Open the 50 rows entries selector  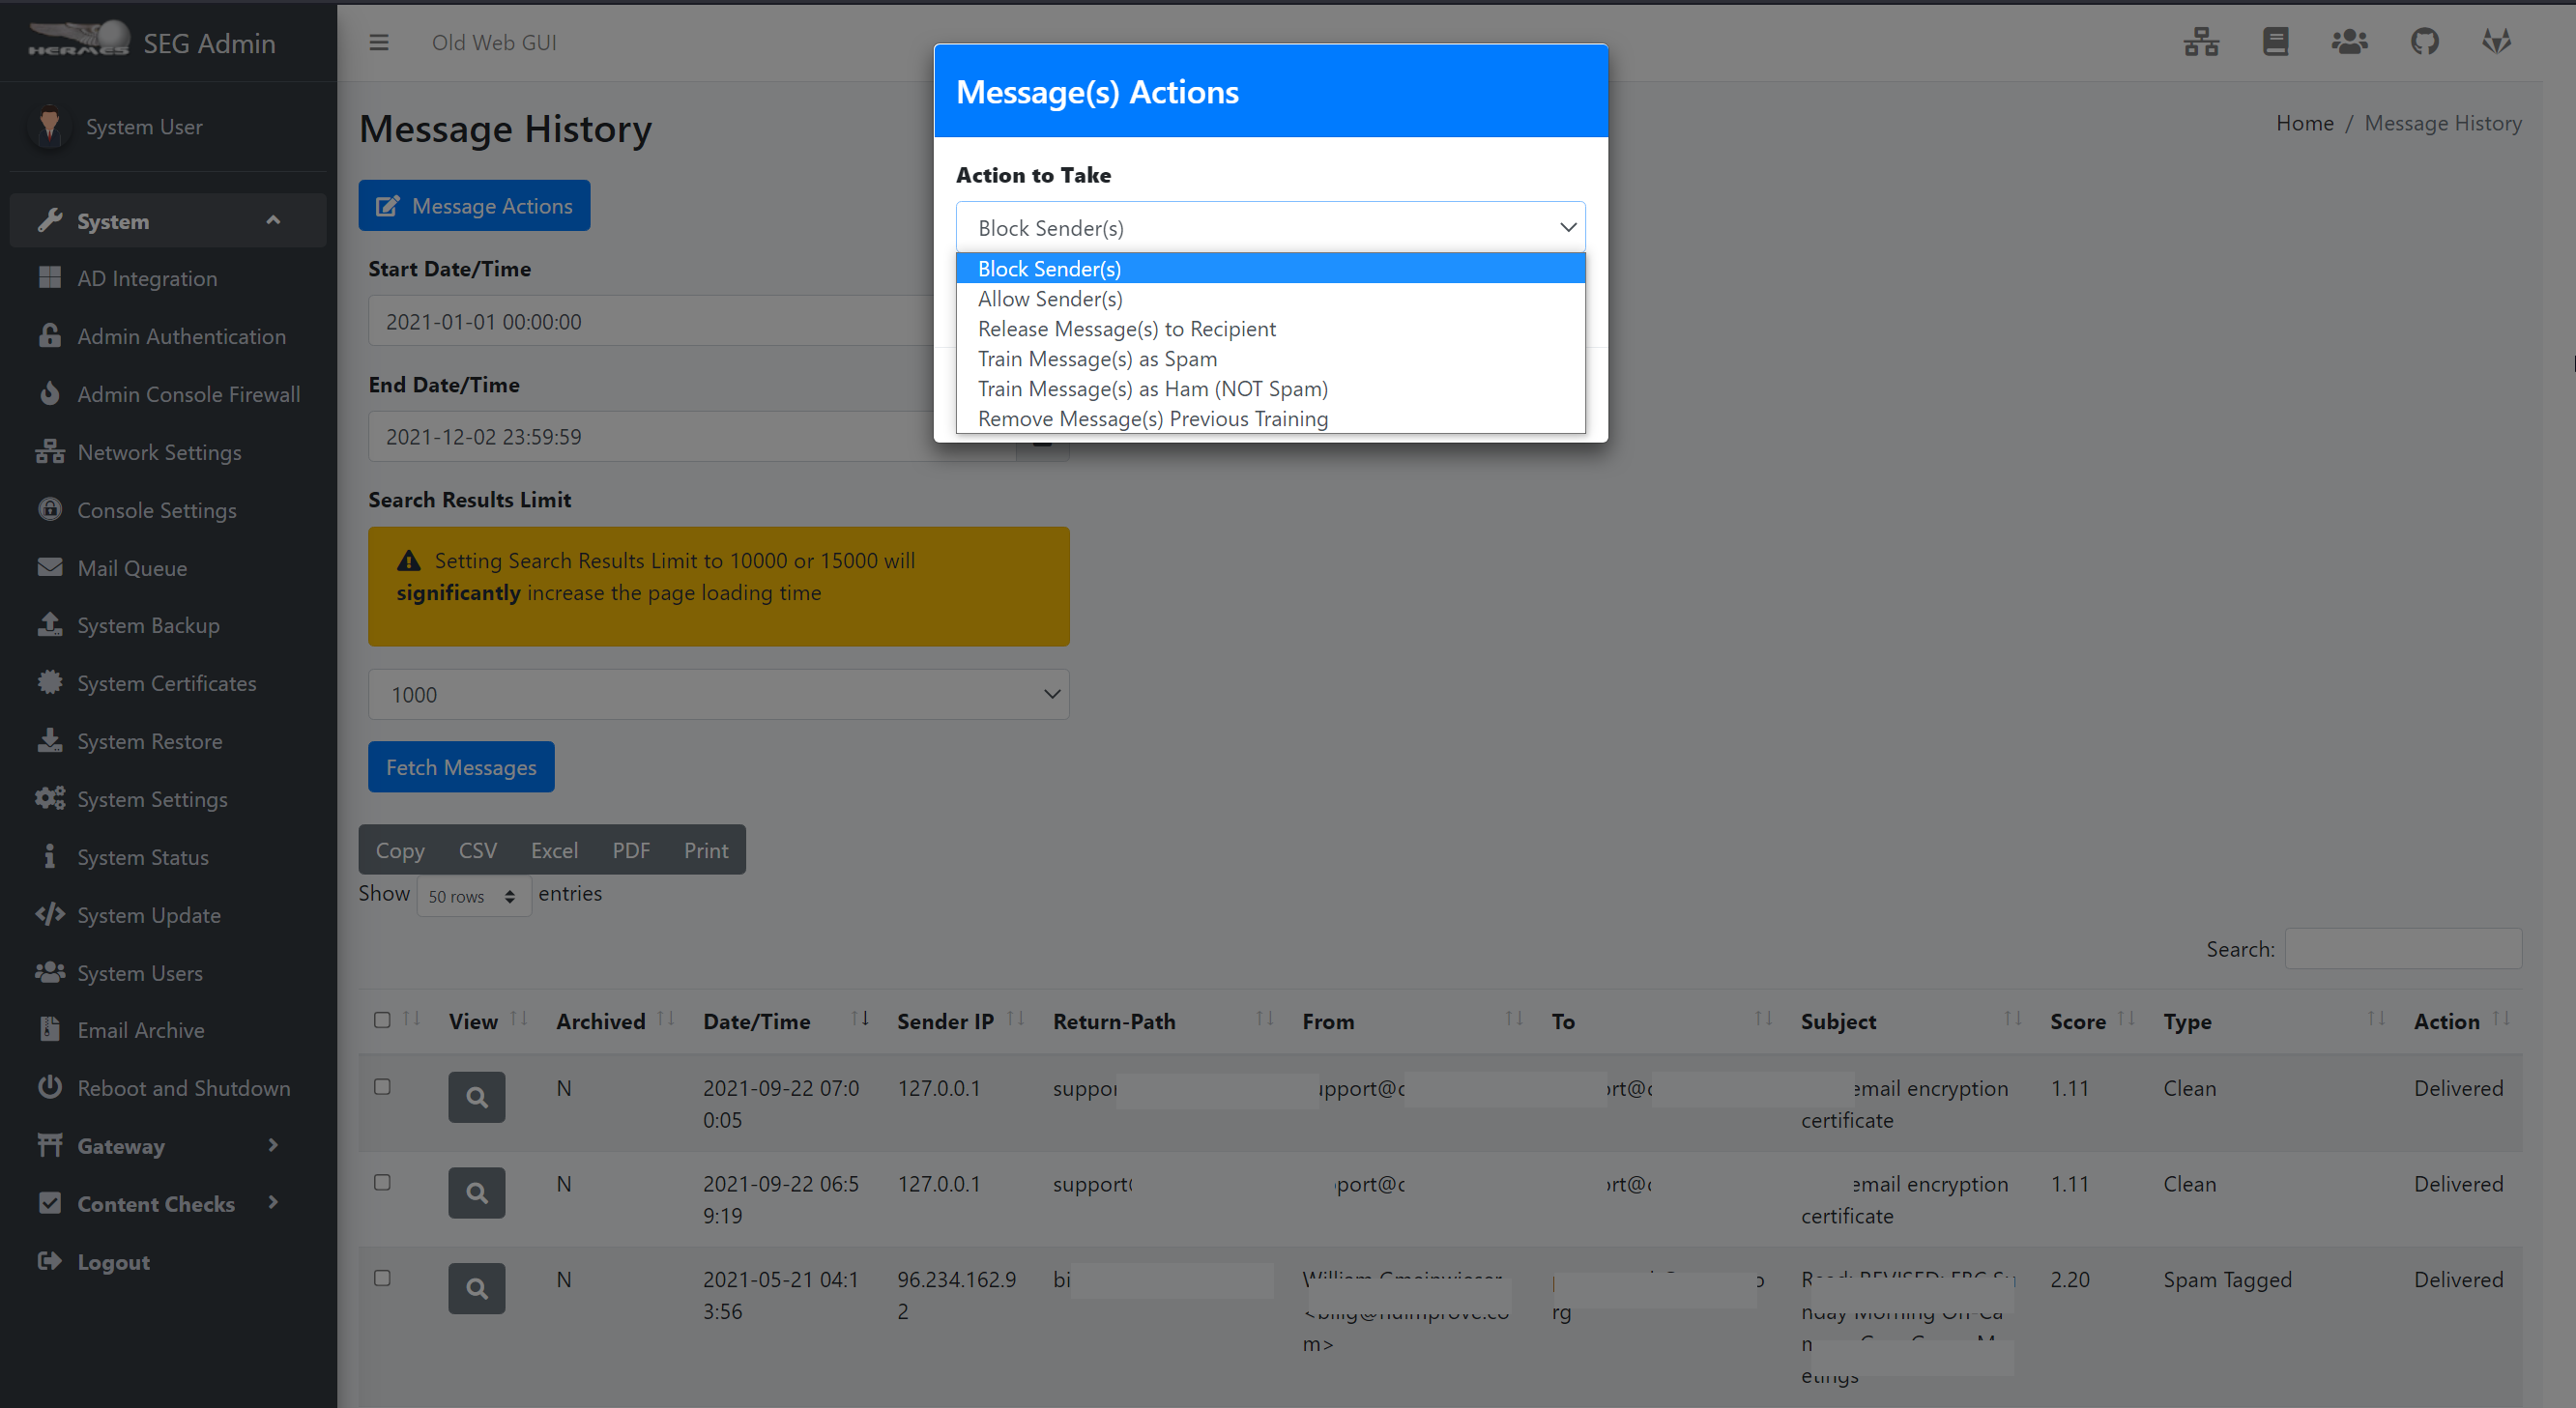[x=473, y=897]
